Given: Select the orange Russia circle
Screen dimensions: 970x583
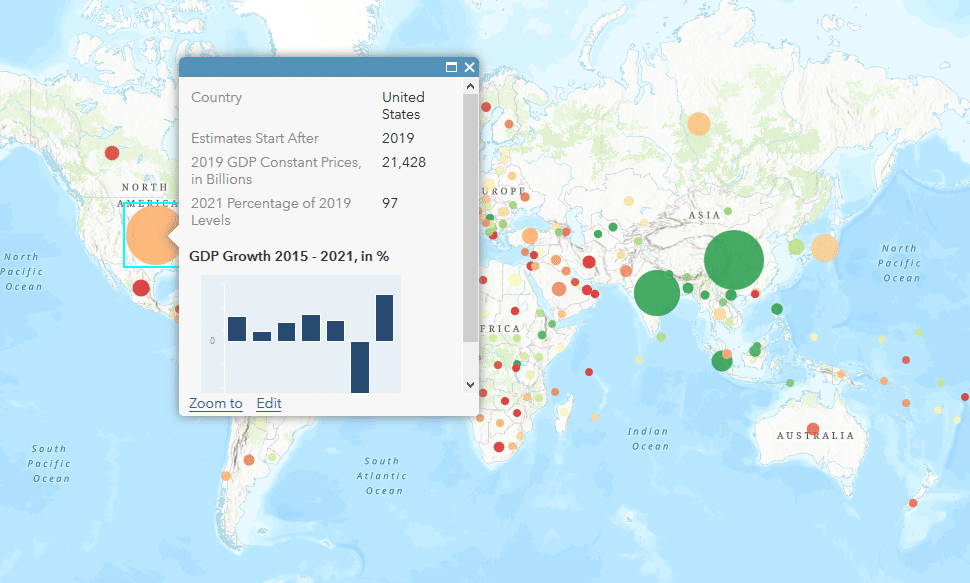Looking at the screenshot, I should click(699, 124).
